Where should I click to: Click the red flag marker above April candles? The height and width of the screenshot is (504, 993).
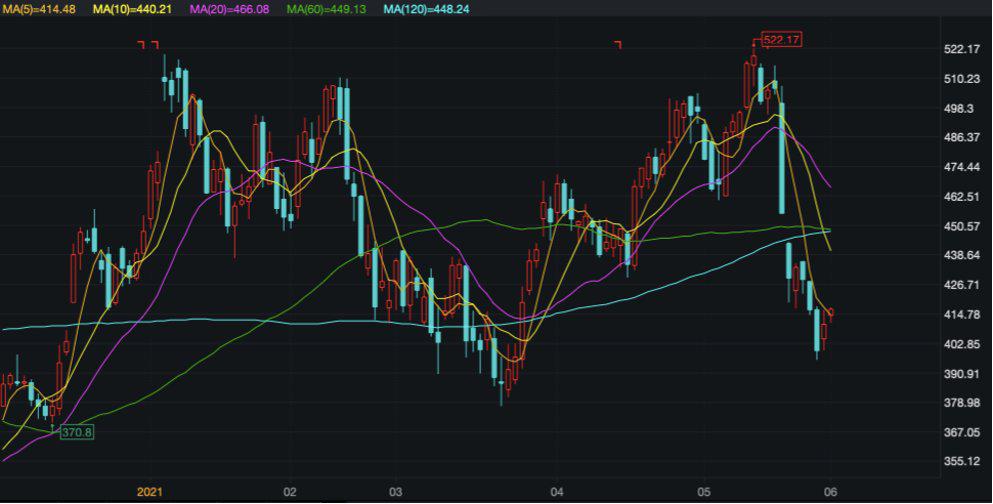click(x=618, y=44)
